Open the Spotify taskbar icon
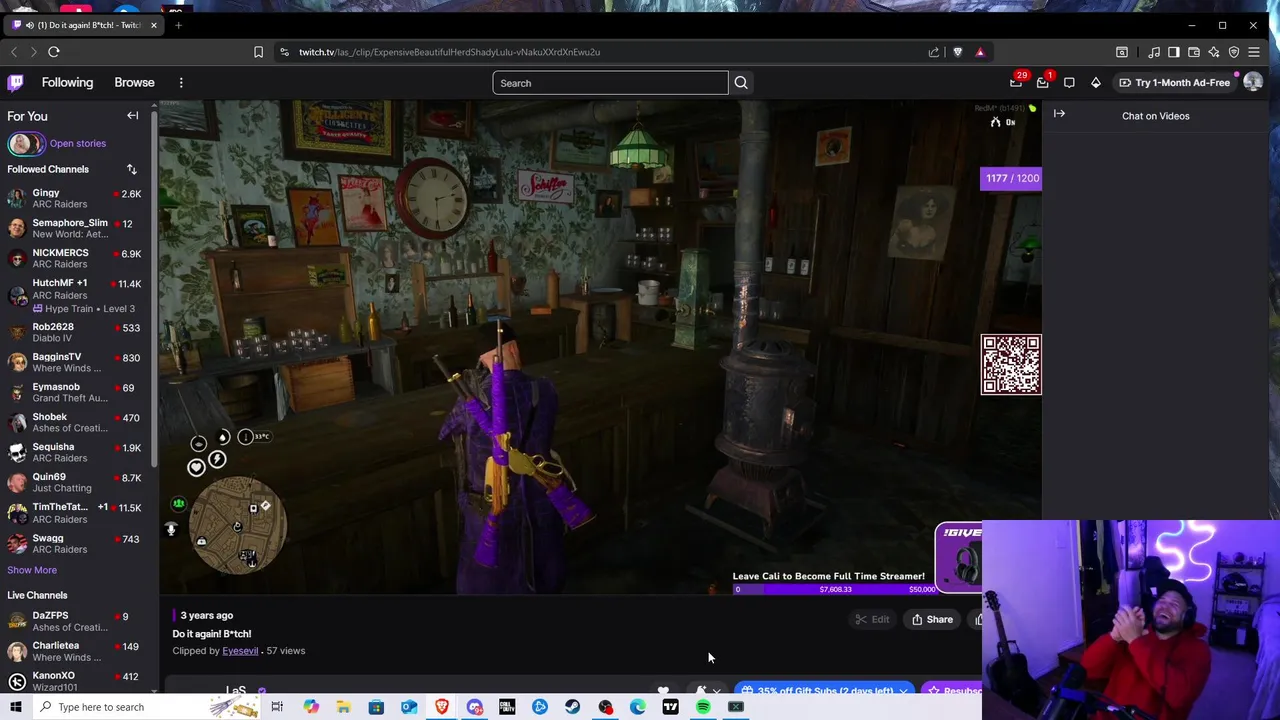The width and height of the screenshot is (1280, 720). click(x=703, y=707)
